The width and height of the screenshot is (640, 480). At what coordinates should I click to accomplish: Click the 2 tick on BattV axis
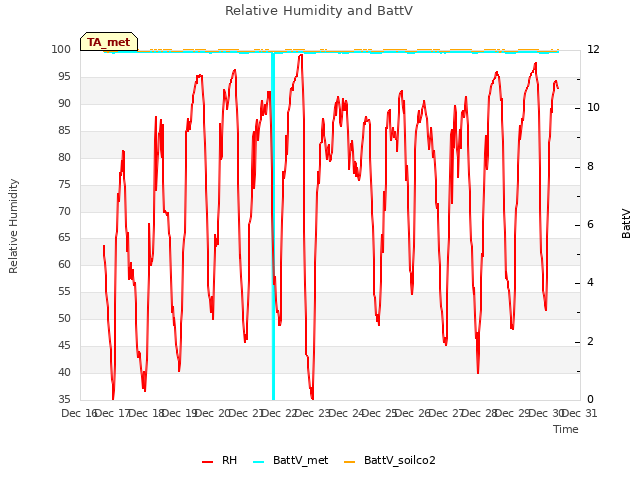pyautogui.click(x=590, y=341)
